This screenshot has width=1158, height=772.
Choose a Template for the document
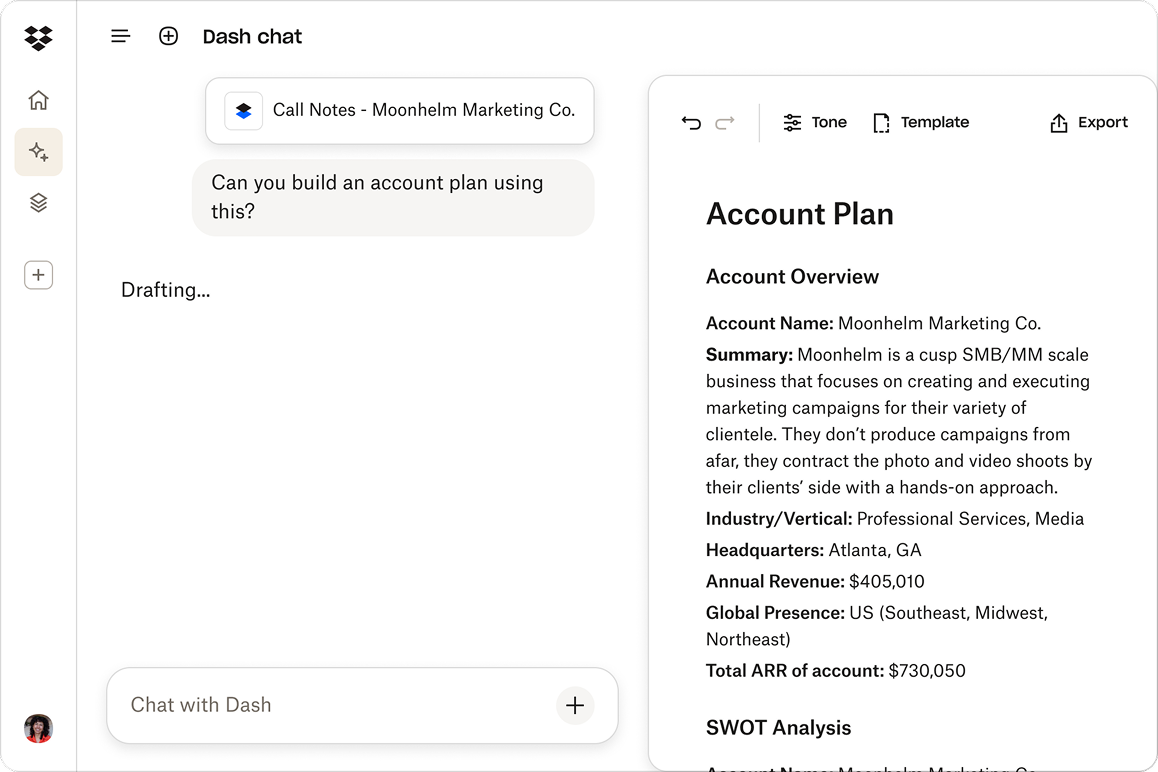pyautogui.click(x=921, y=123)
